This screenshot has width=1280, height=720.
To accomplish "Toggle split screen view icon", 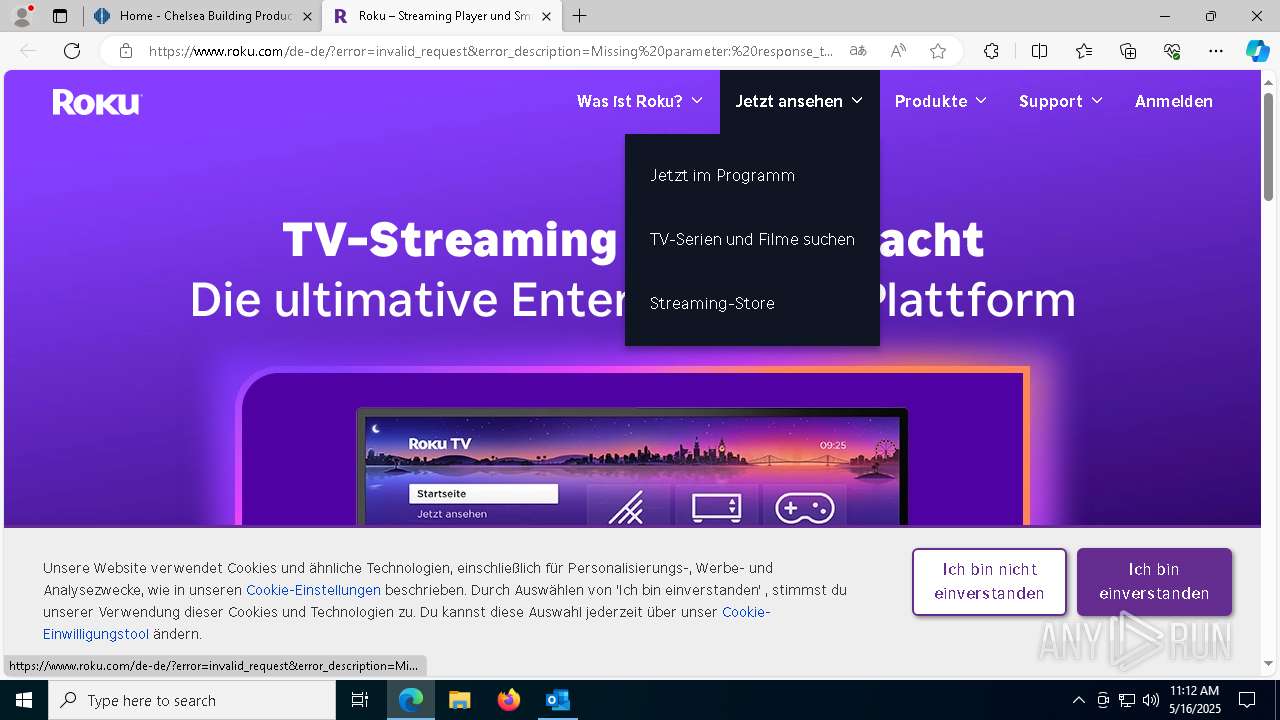I will point(1039,51).
